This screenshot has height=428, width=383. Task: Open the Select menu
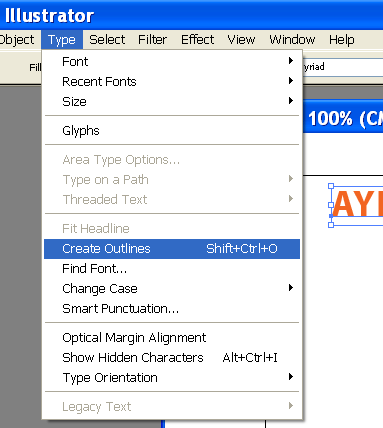(107, 40)
